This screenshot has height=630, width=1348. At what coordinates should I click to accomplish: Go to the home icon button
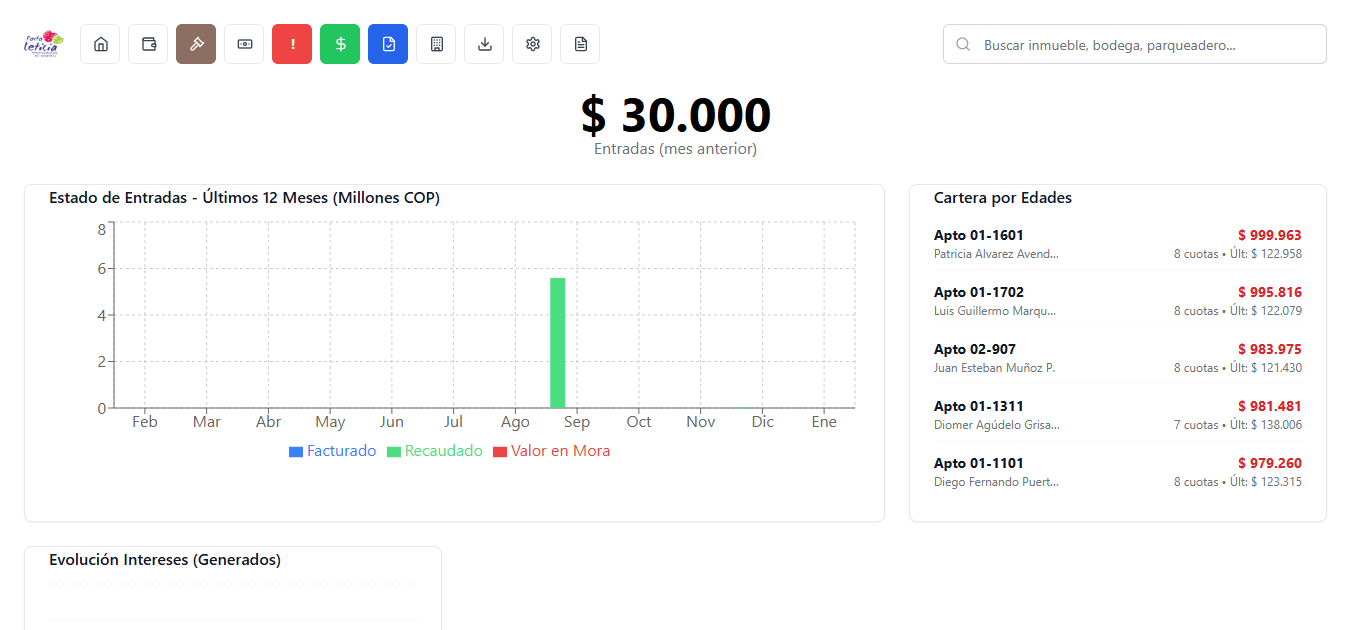point(100,44)
